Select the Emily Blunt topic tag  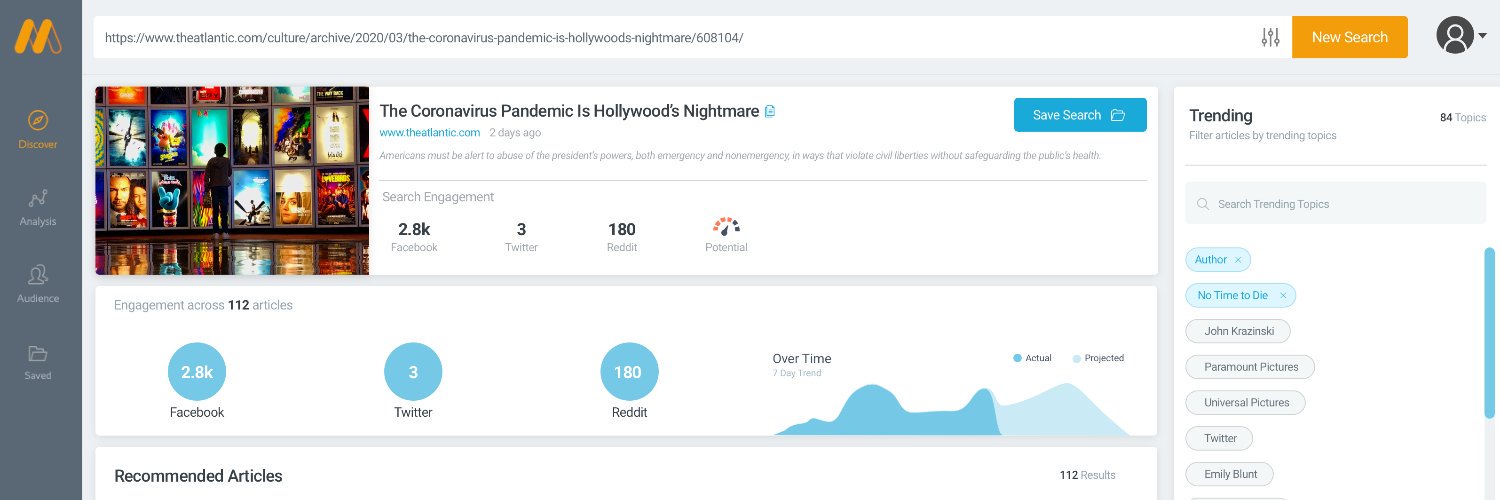1230,474
